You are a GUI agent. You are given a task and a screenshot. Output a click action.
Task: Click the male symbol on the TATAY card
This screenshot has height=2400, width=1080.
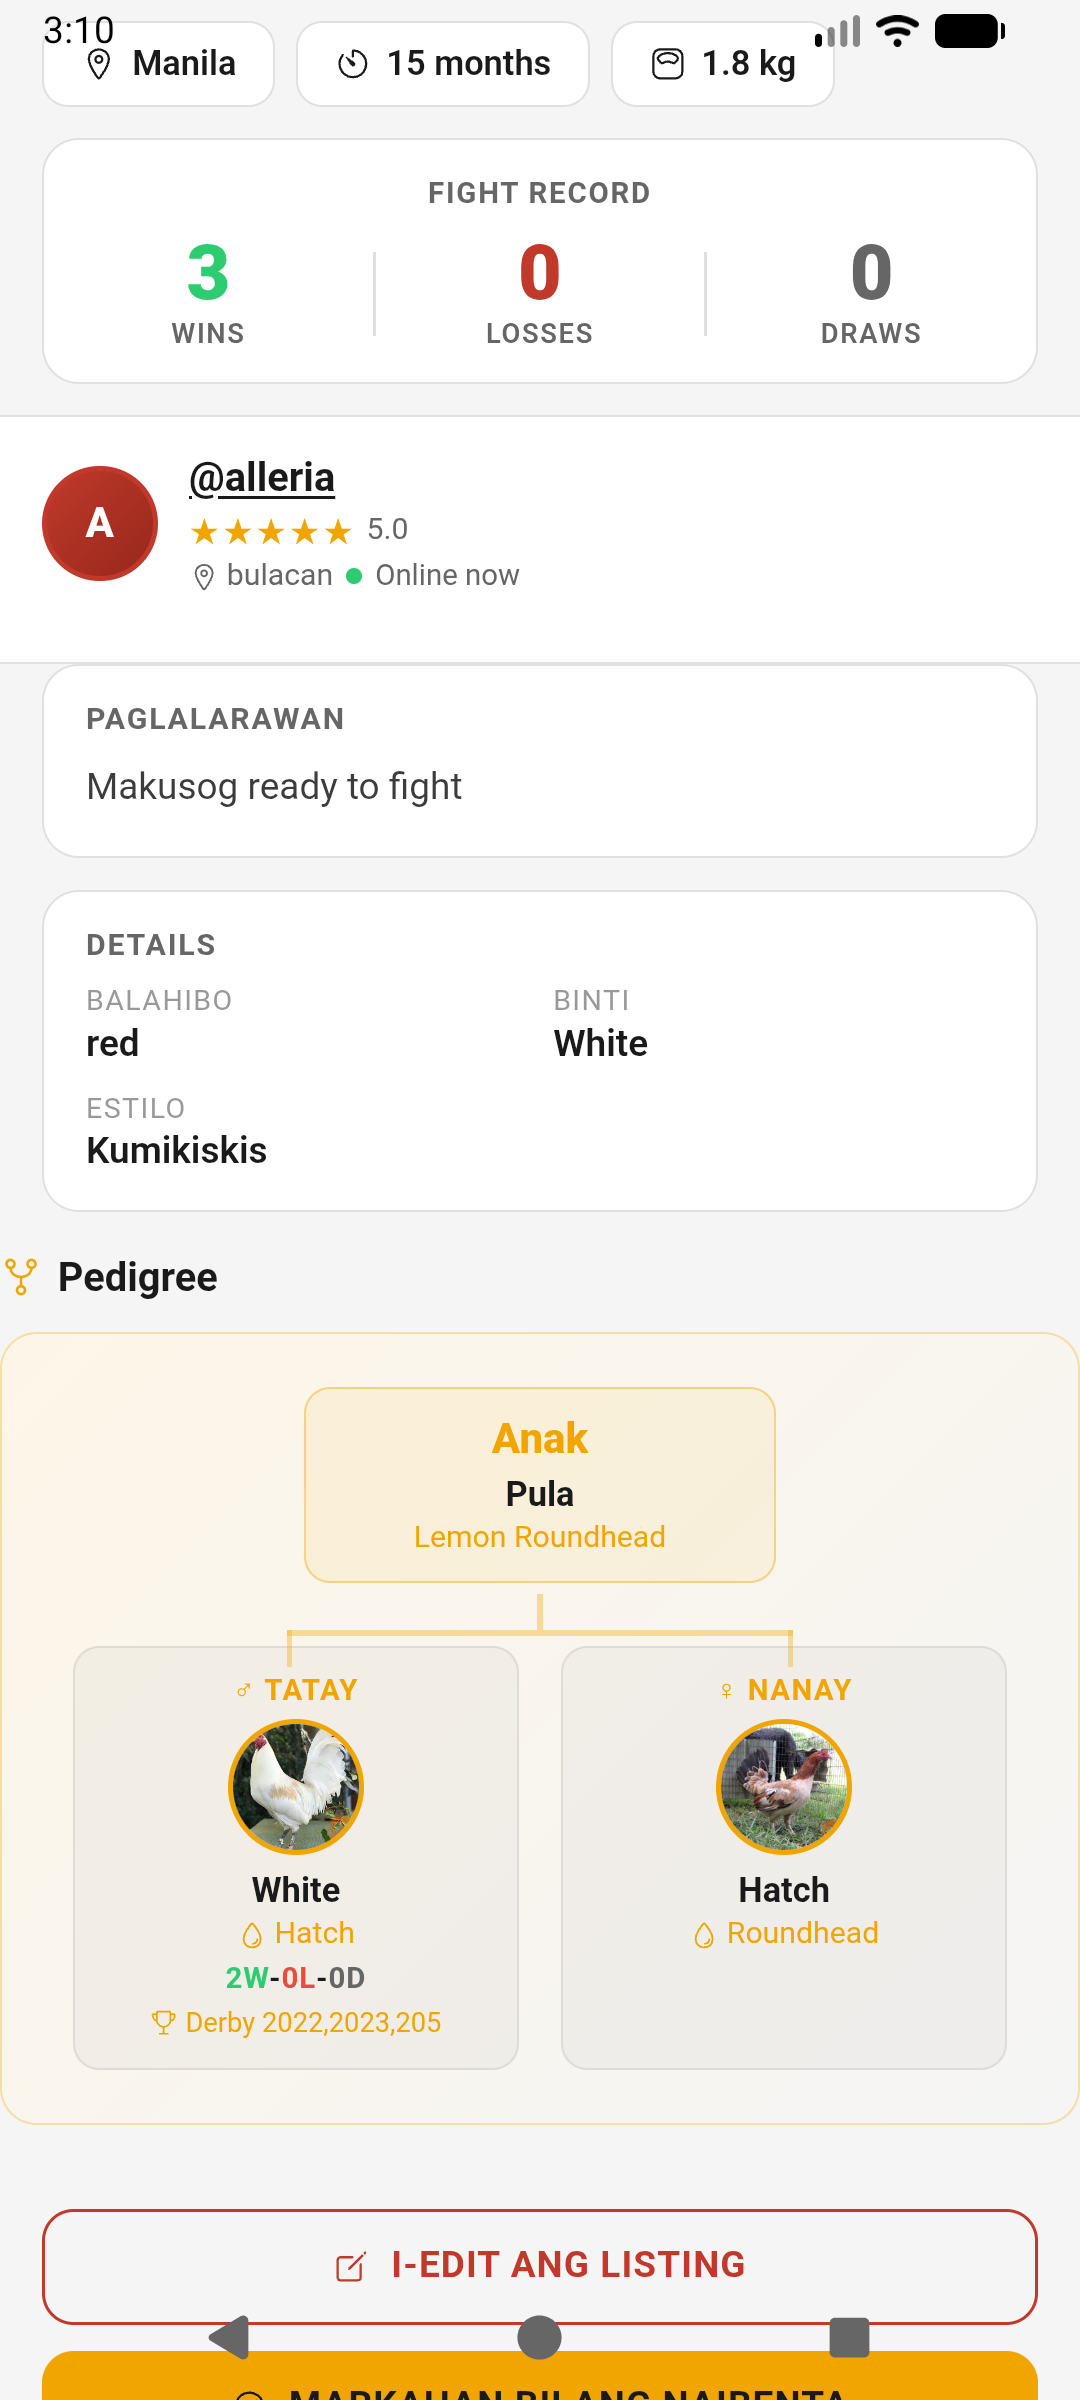click(243, 1689)
